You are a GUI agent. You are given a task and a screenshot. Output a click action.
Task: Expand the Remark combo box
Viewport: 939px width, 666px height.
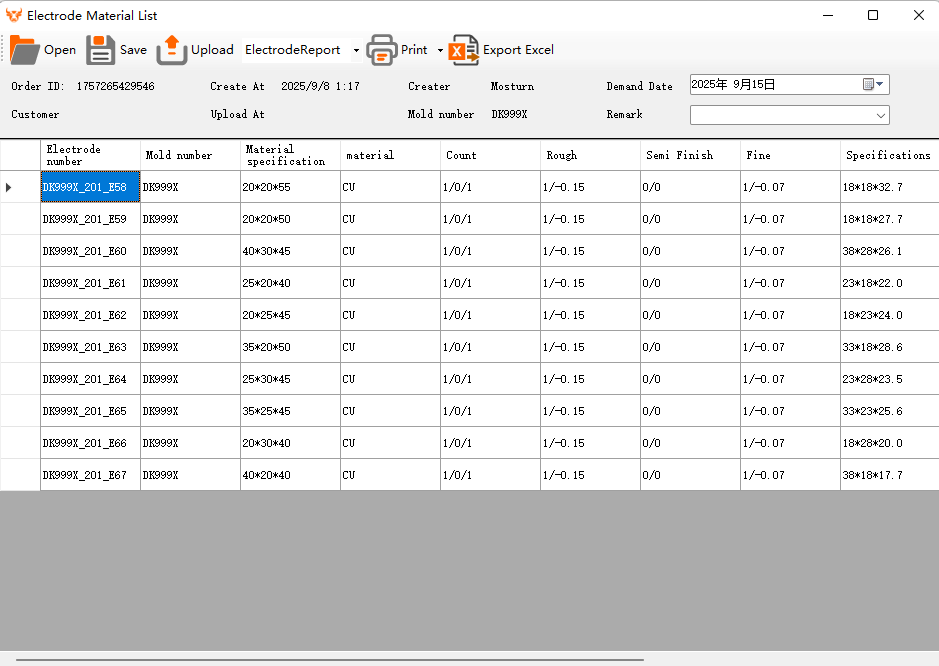pos(880,115)
